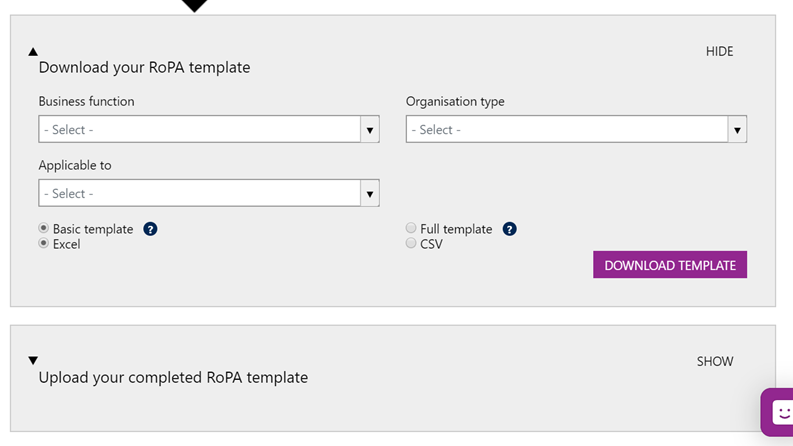The height and width of the screenshot is (446, 793).
Task: Open help icon beside Full template
Action: [x=509, y=229]
